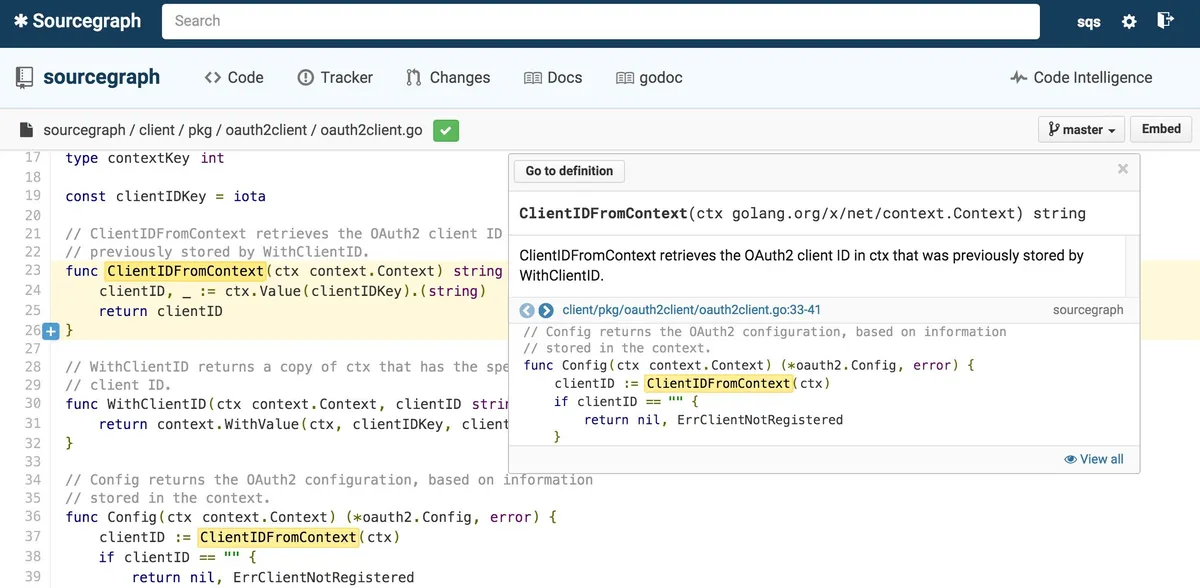Navigate to client in breadcrumb
The width and height of the screenshot is (1200, 588).
click(x=157, y=130)
